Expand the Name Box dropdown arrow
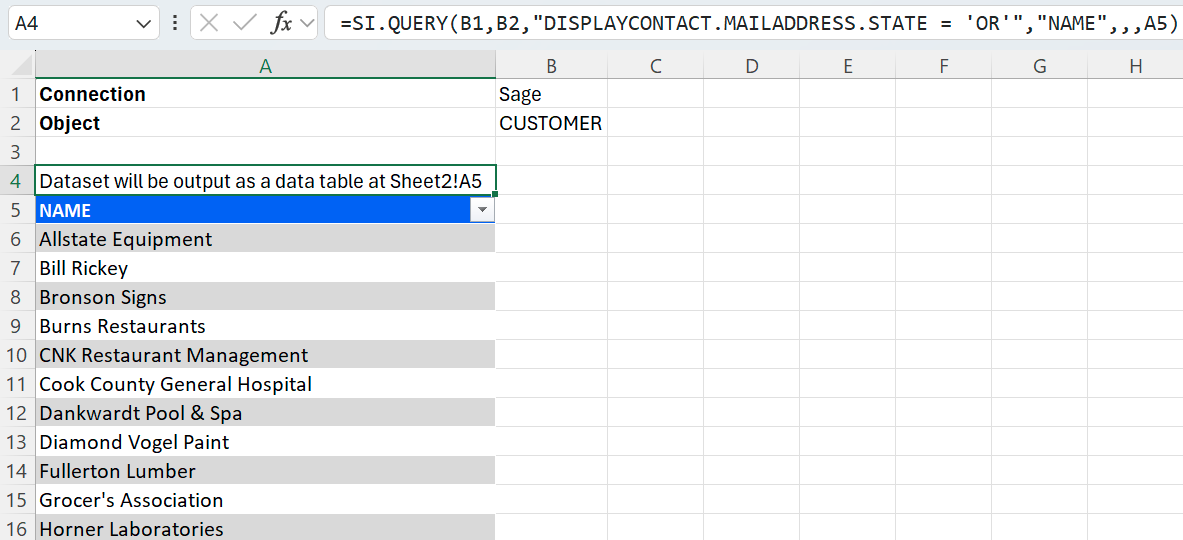The width and height of the screenshot is (1183, 540). coord(144,23)
